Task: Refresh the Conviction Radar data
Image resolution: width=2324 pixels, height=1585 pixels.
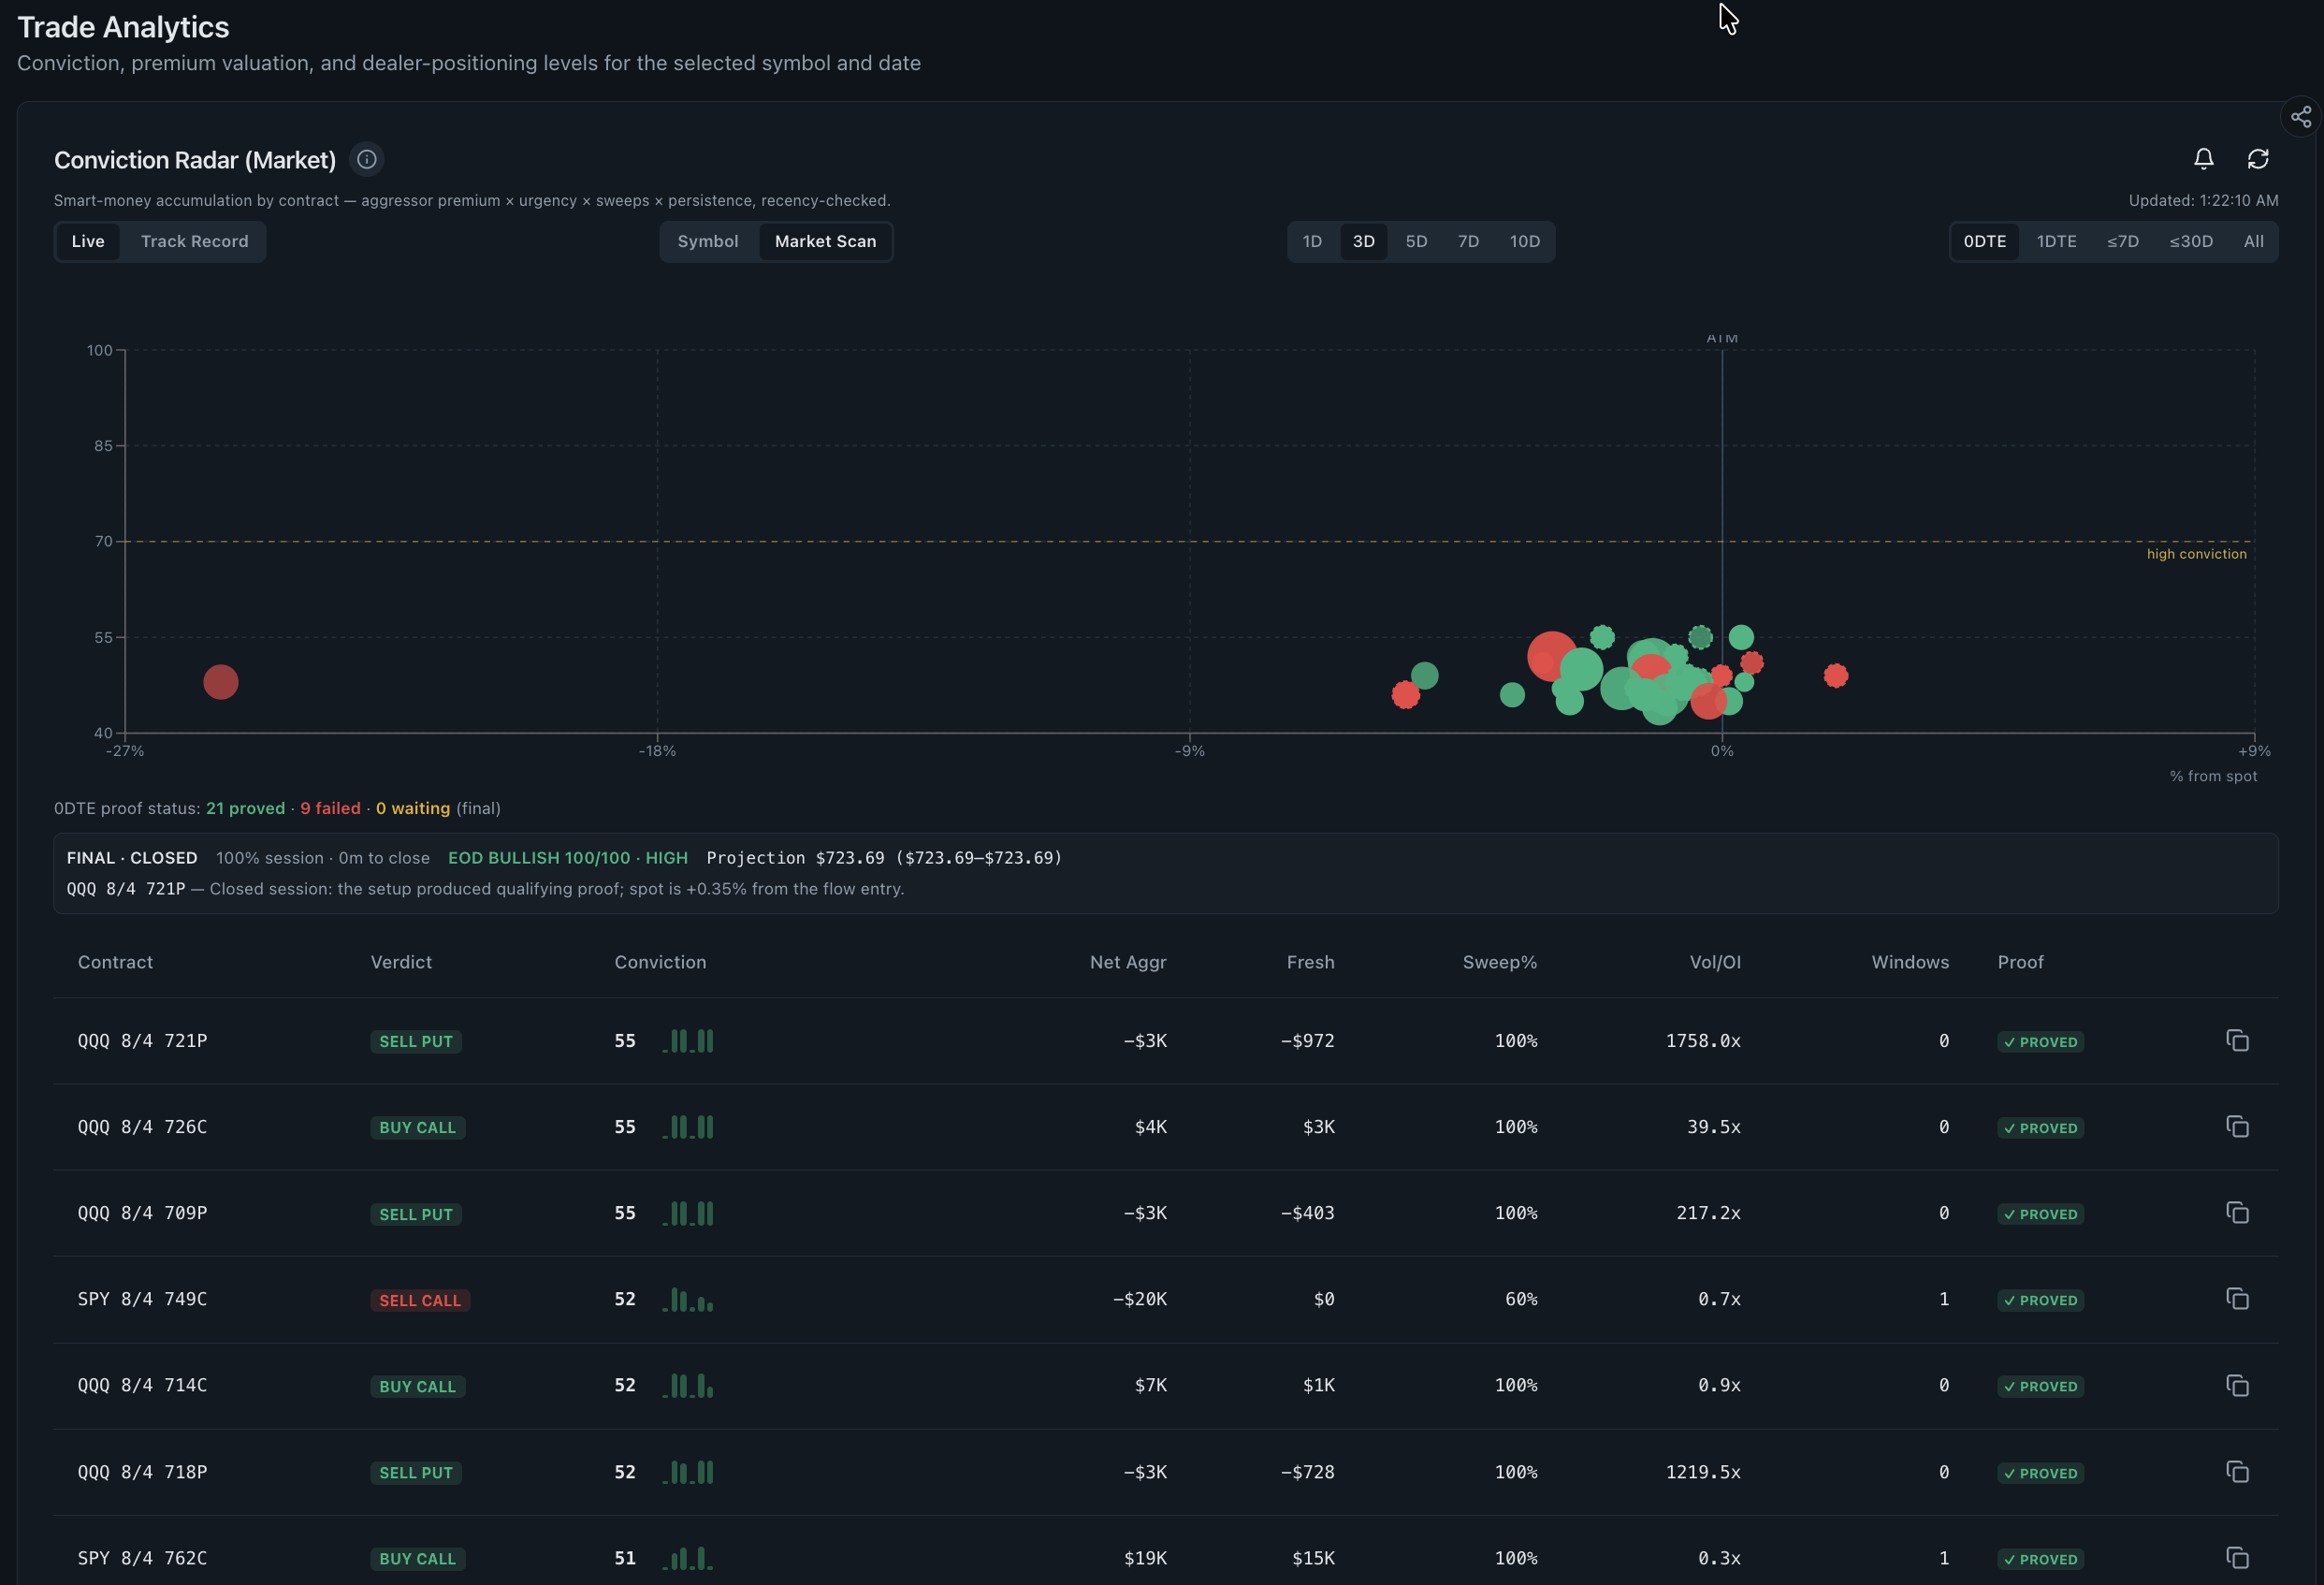Action: [2258, 159]
